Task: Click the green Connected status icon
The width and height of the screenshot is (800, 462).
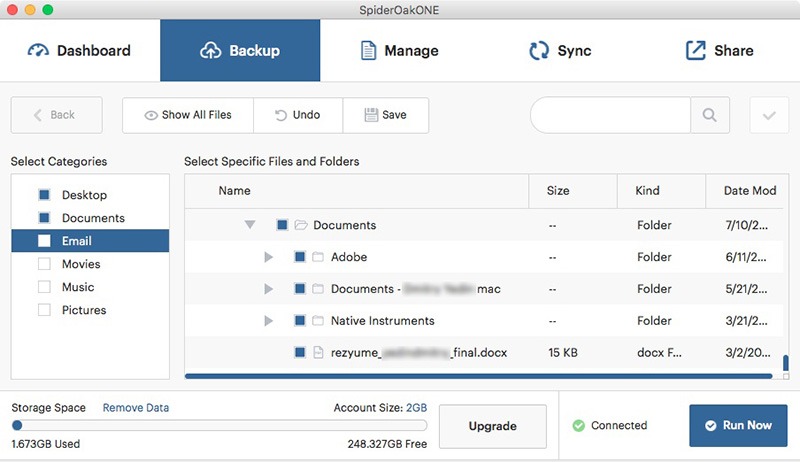Action: tap(579, 425)
